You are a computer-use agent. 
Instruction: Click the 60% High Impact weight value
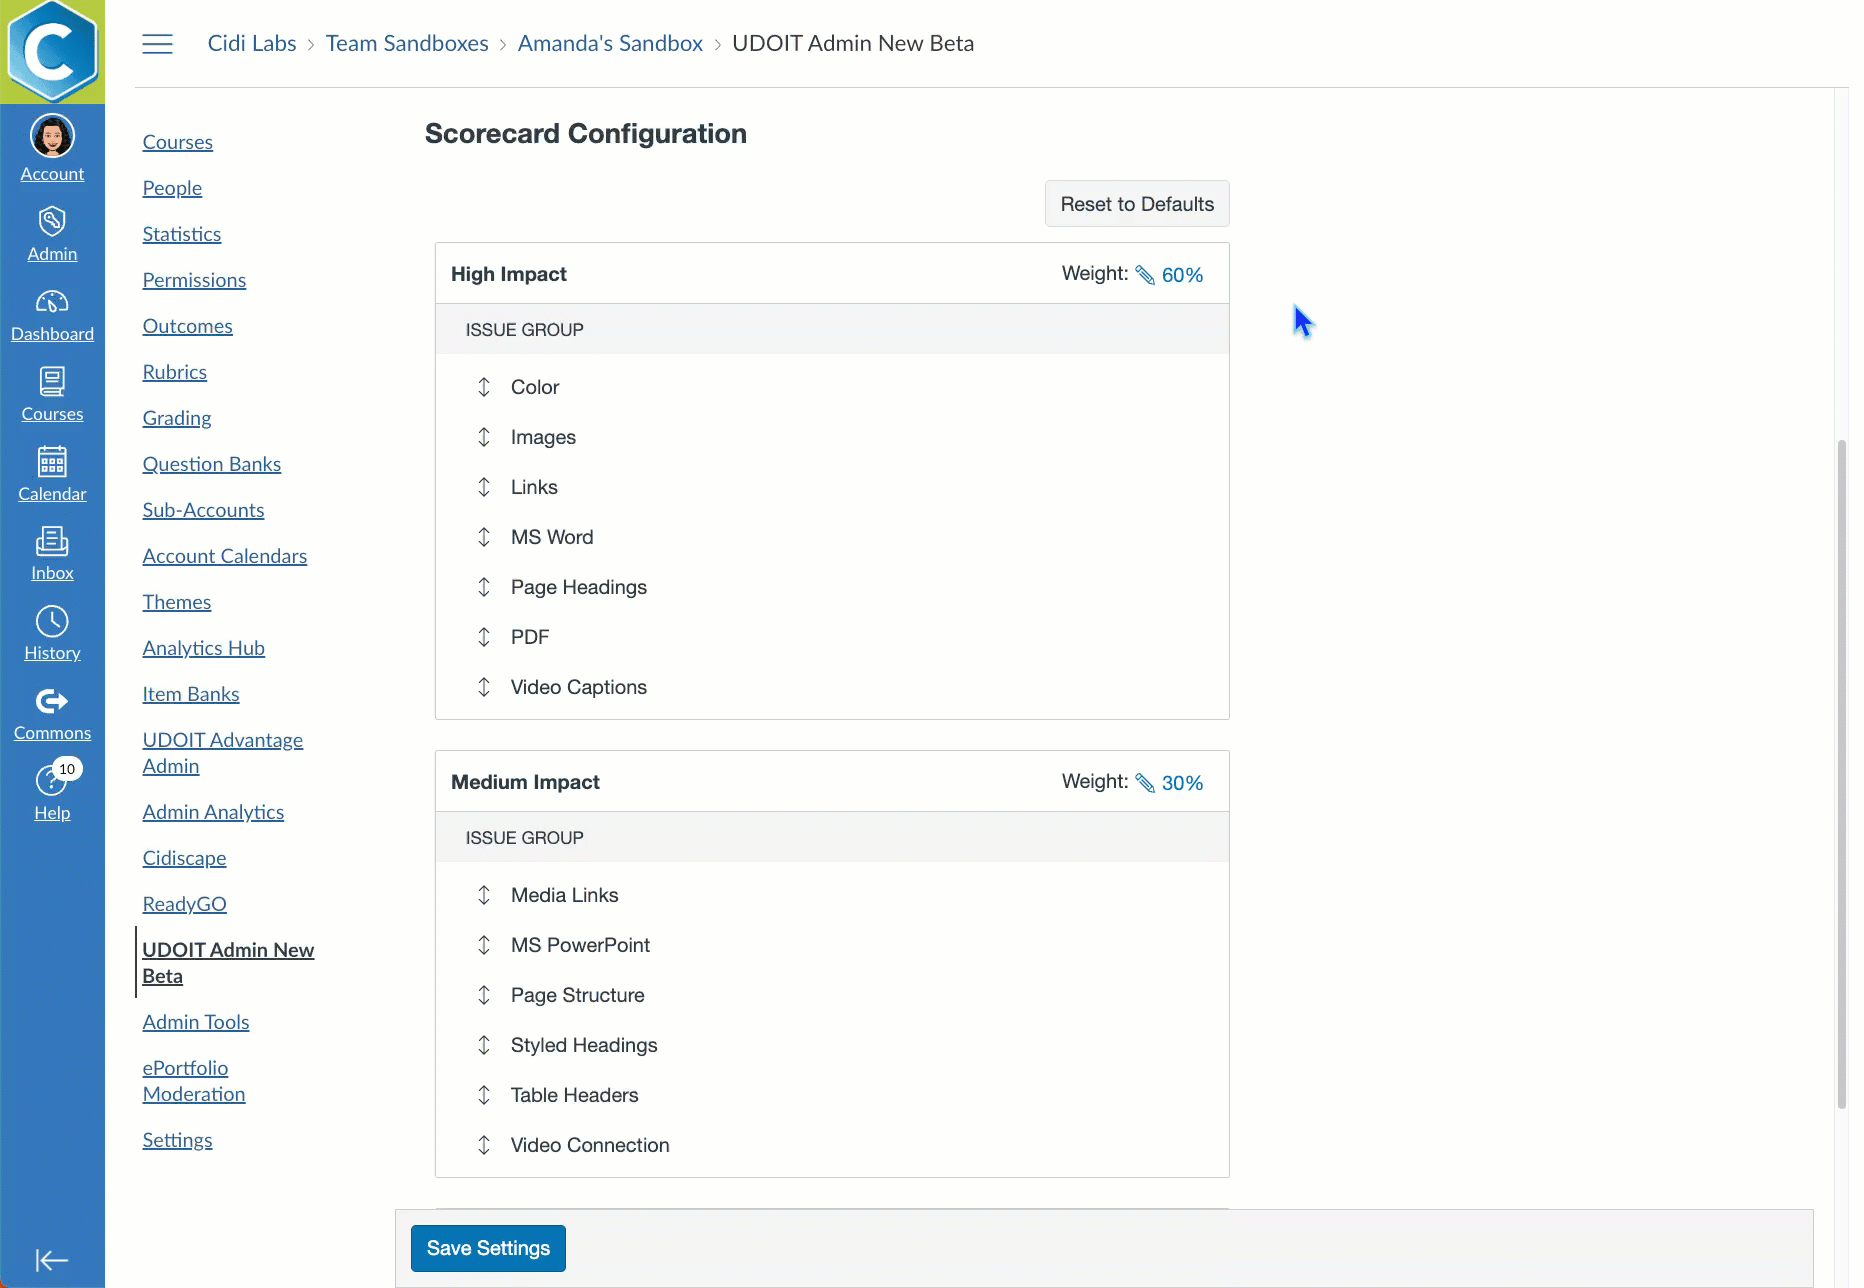1182,275
